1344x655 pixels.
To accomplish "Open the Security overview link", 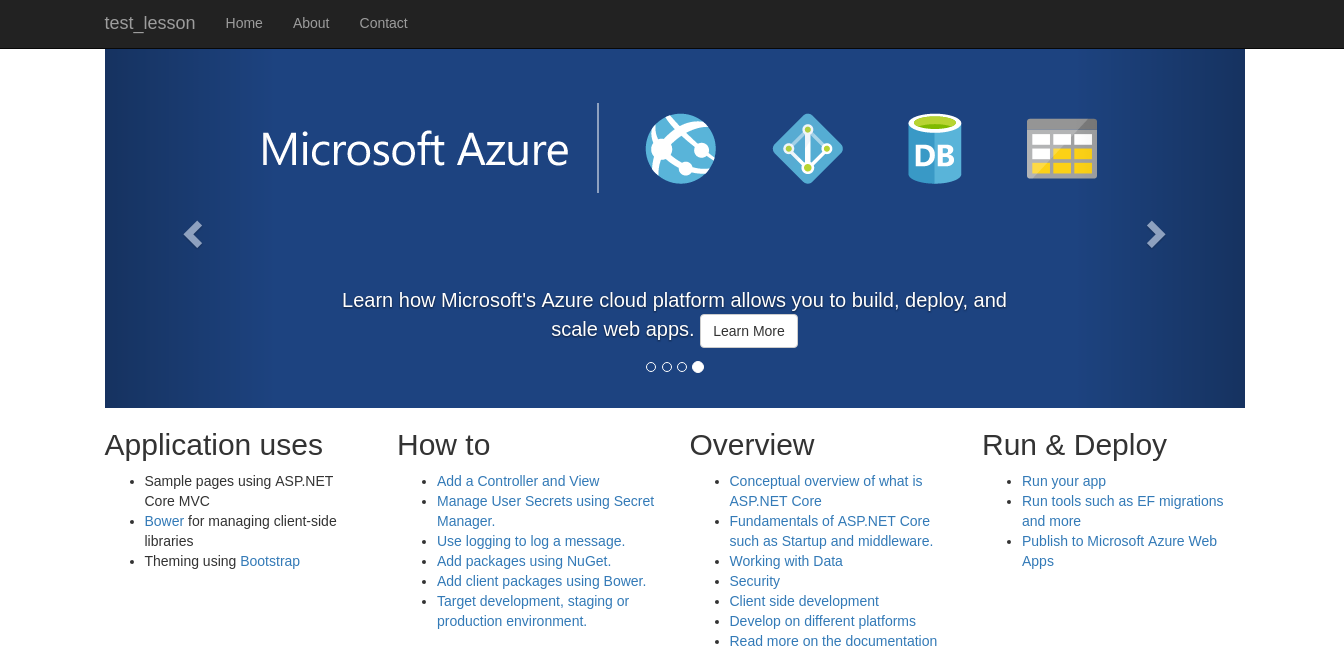I will click(754, 581).
